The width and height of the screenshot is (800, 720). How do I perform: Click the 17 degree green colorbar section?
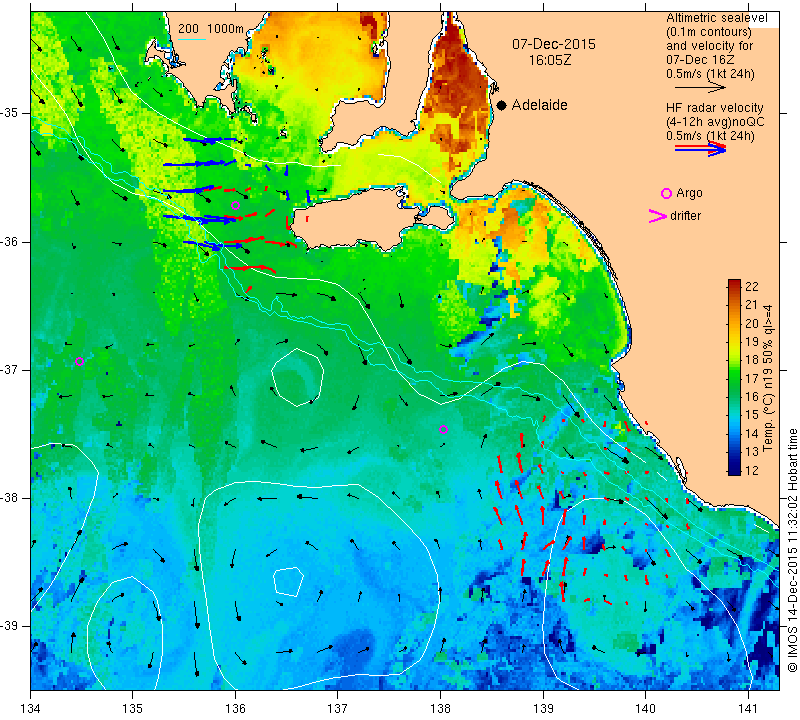click(734, 378)
